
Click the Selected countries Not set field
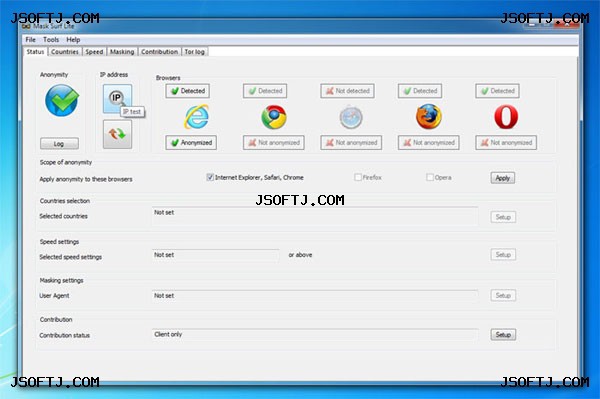click(315, 216)
